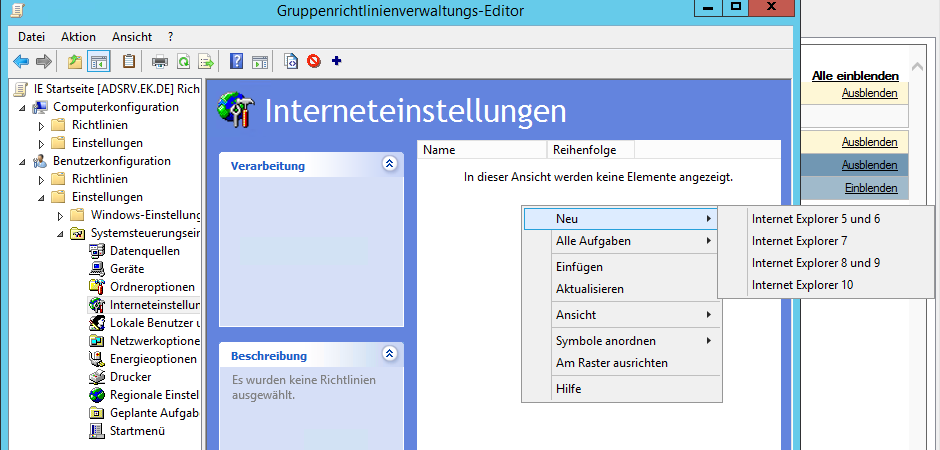Collapse the Computerkonfiguration tree node
The height and width of the screenshot is (450, 940).
tap(22, 108)
